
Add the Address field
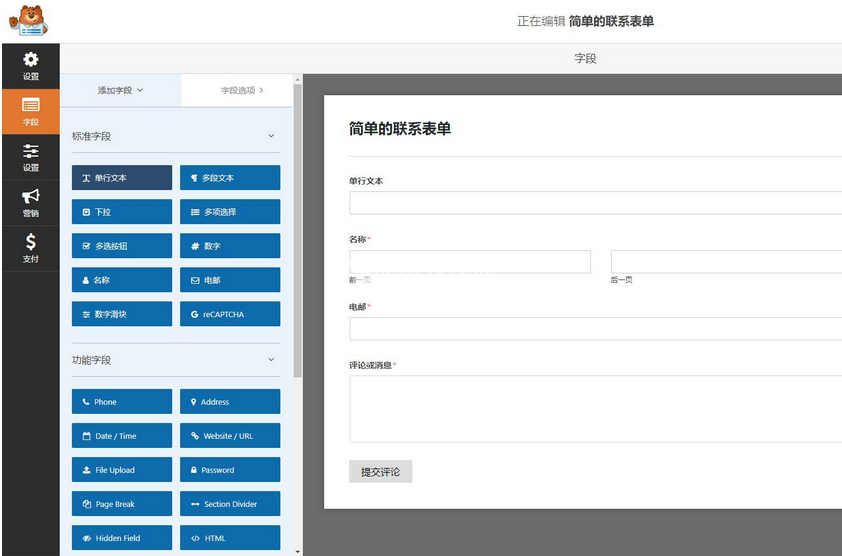pos(230,402)
